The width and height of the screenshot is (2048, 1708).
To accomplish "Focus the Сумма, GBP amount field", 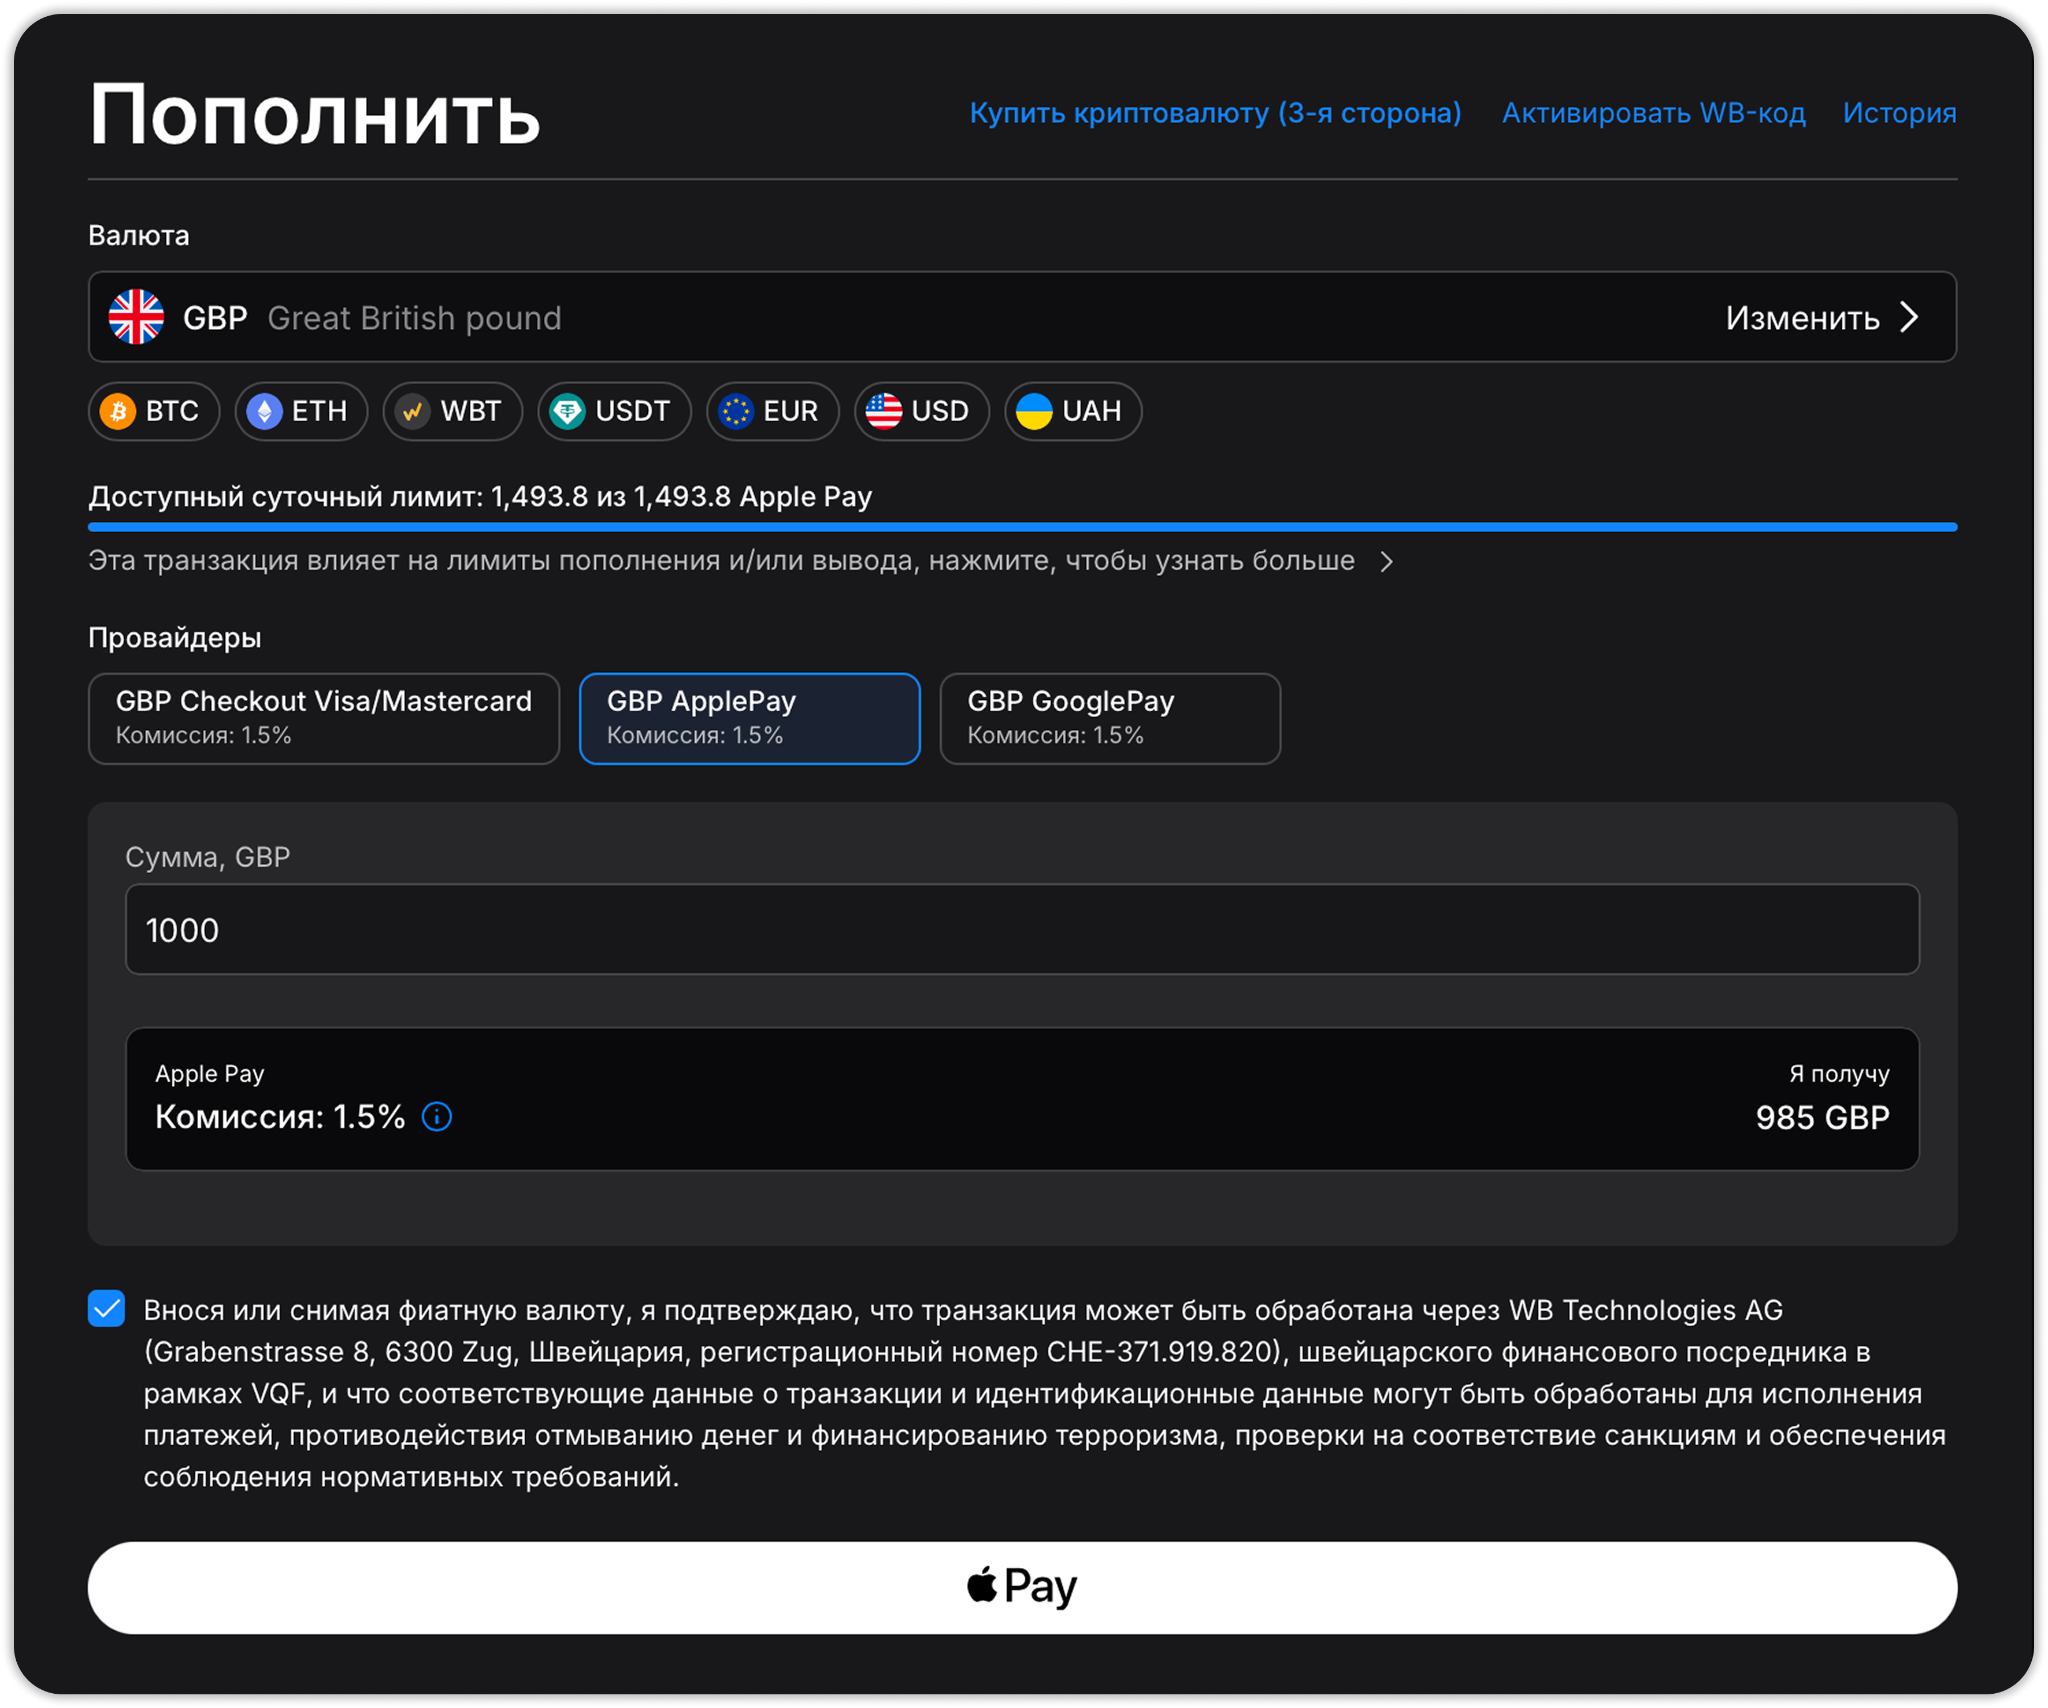I will coord(1022,929).
